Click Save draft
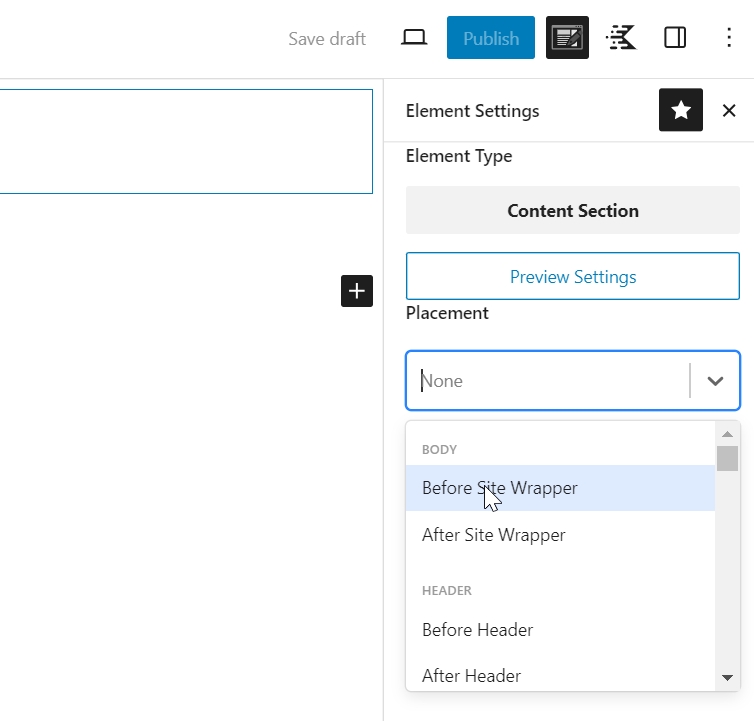Image resolution: width=754 pixels, height=721 pixels. pyautogui.click(x=327, y=39)
